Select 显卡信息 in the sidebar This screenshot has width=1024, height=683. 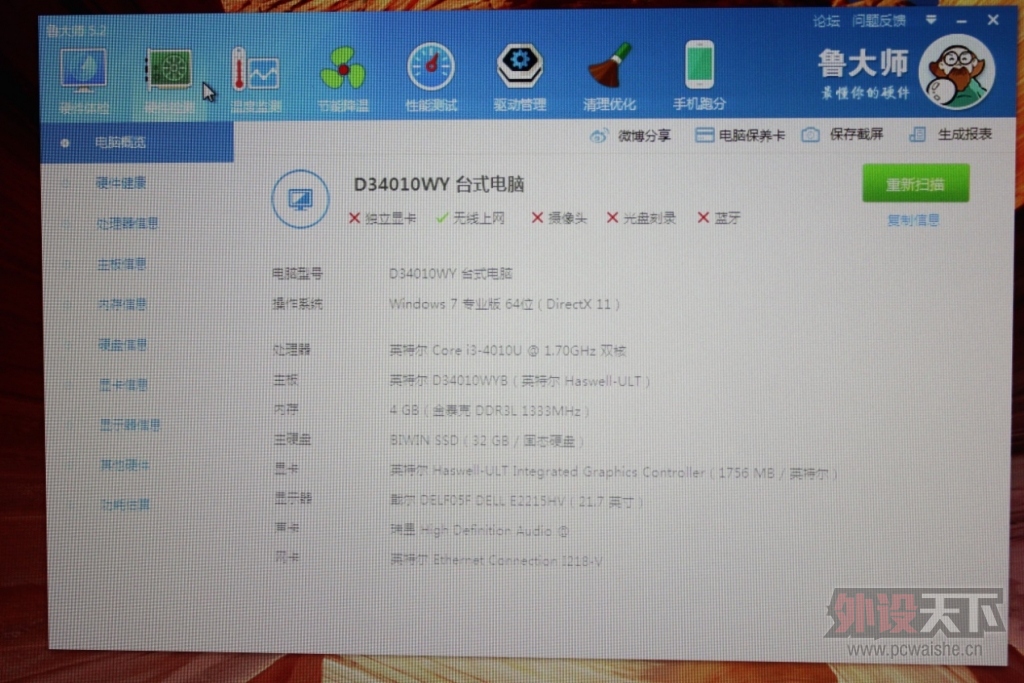[123, 385]
